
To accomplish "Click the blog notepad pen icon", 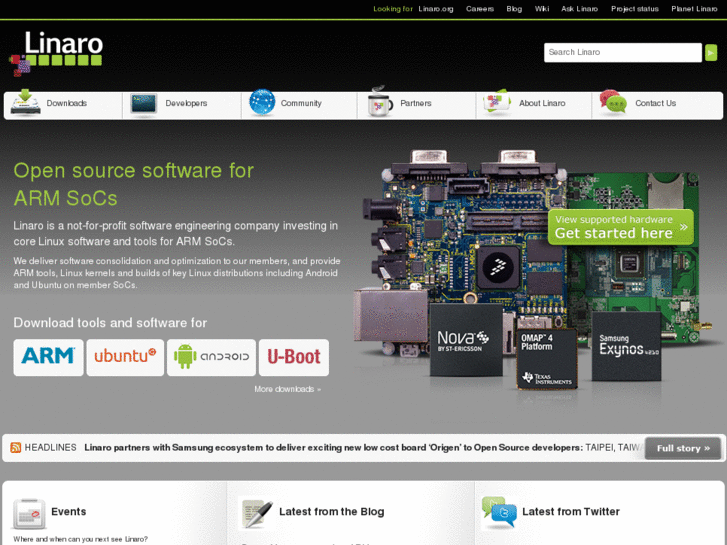I will pyautogui.click(x=255, y=513).
